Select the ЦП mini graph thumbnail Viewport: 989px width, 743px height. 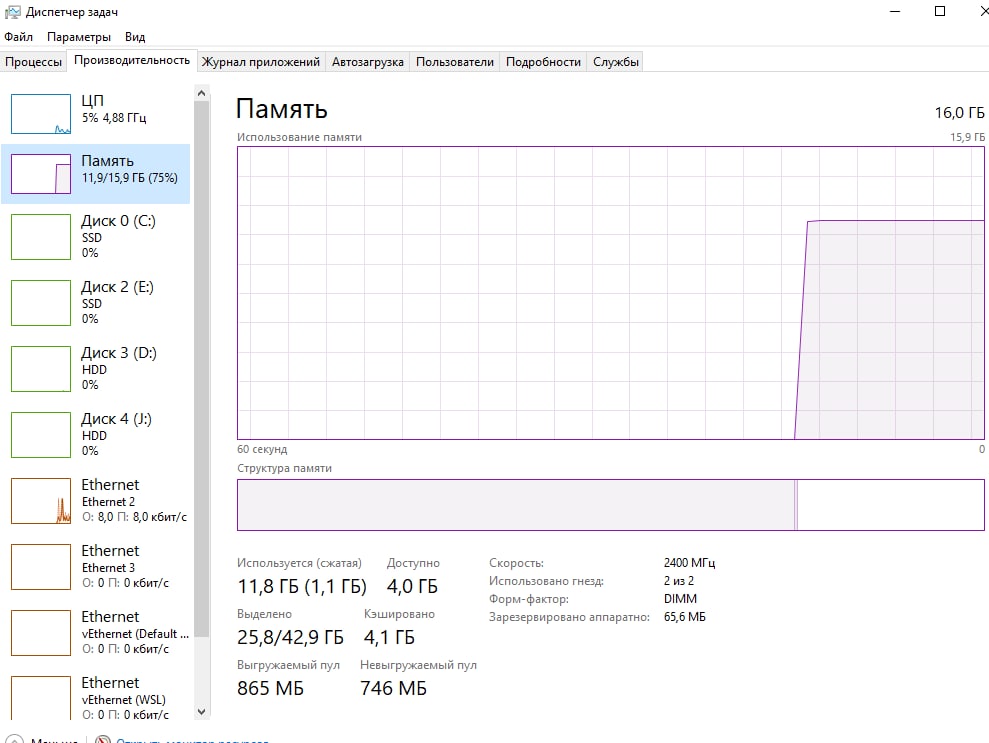pos(41,114)
